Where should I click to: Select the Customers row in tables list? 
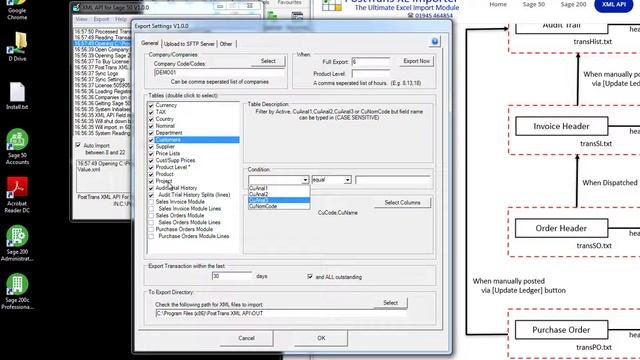pyautogui.click(x=197, y=140)
